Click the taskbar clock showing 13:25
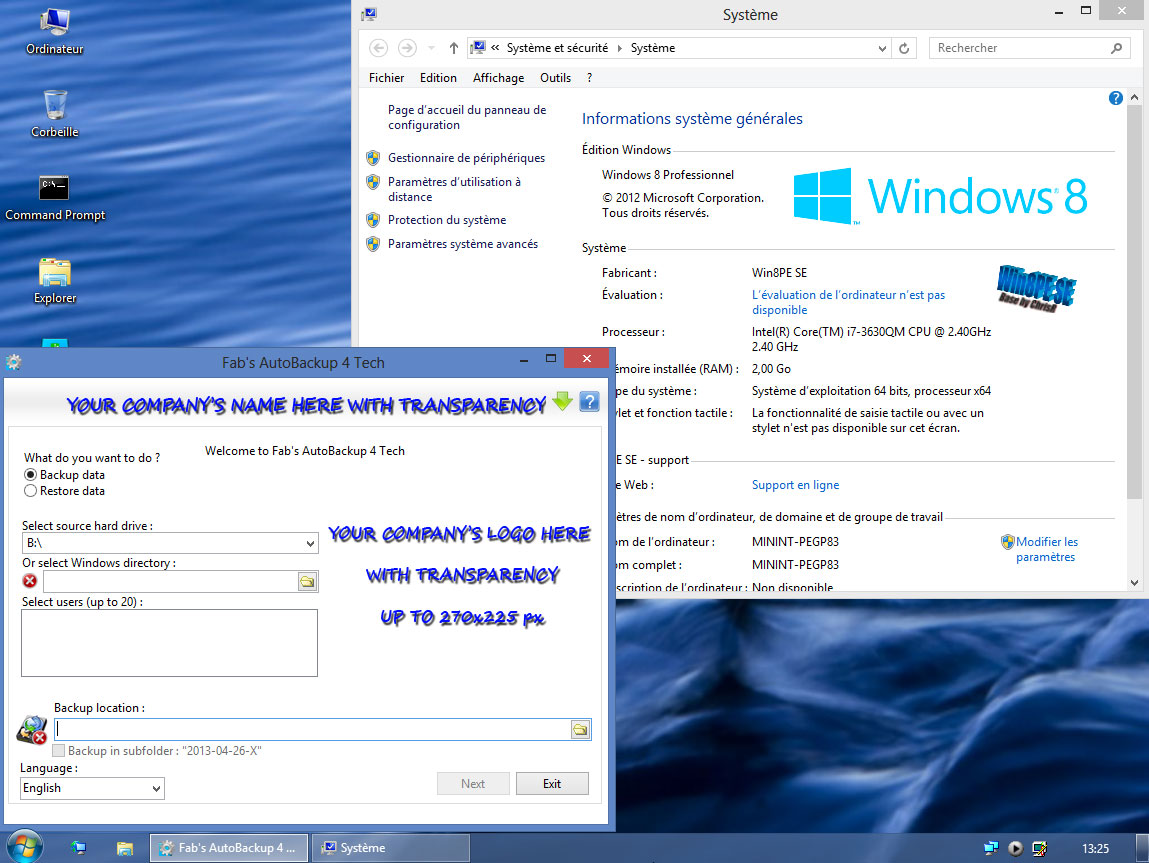 pos(1095,848)
